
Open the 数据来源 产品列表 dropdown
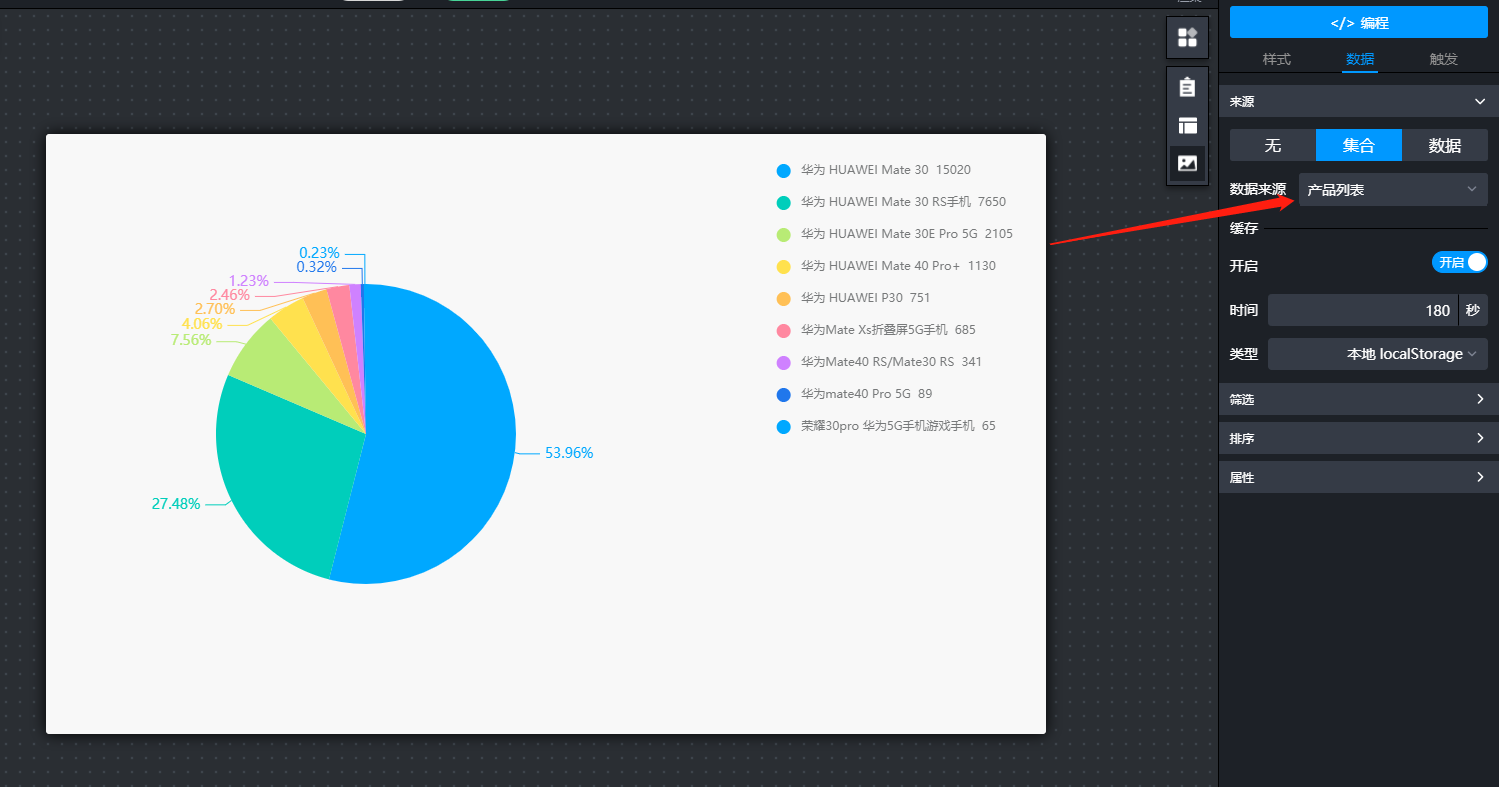1393,190
